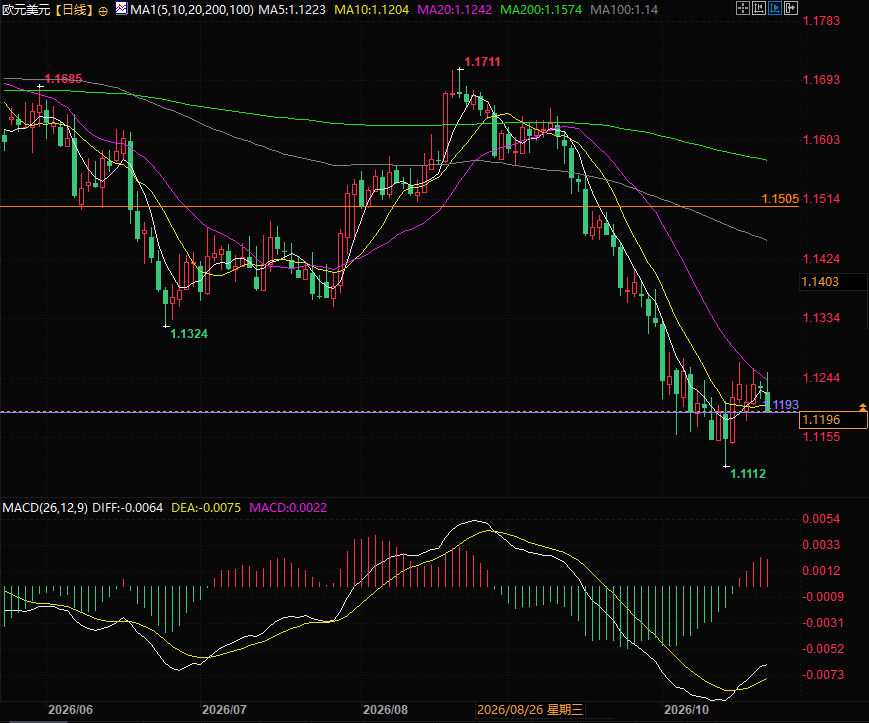
Task: Click the 欧元美元 symbol name
Action: [x=26, y=10]
